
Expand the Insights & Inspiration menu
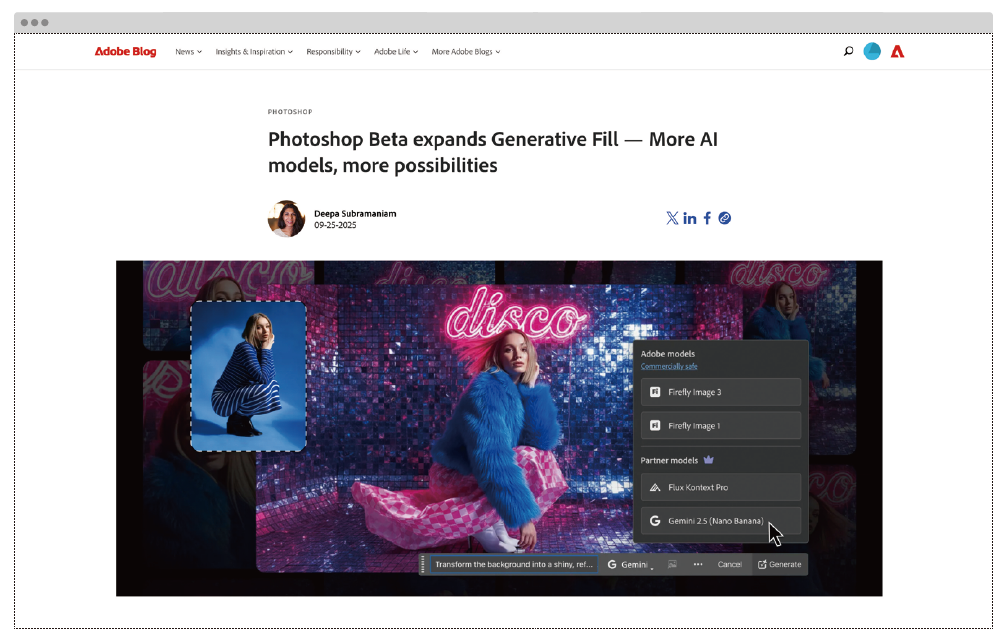click(x=254, y=52)
